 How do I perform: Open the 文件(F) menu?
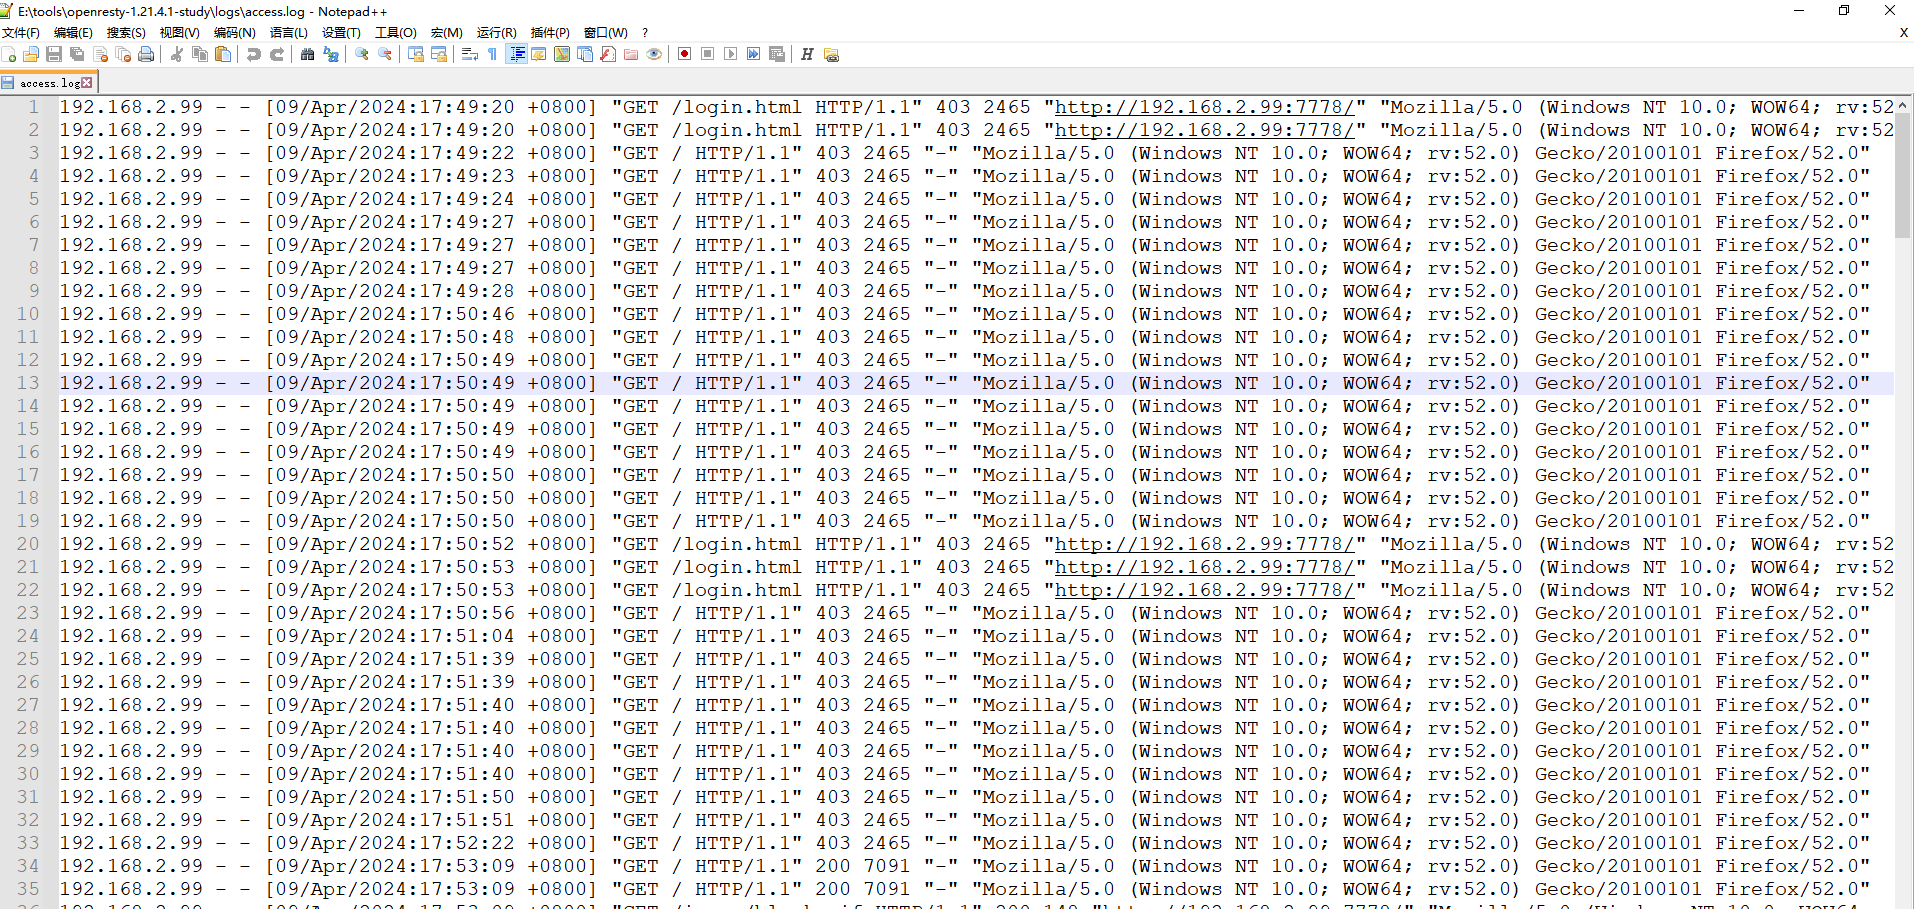[20, 33]
